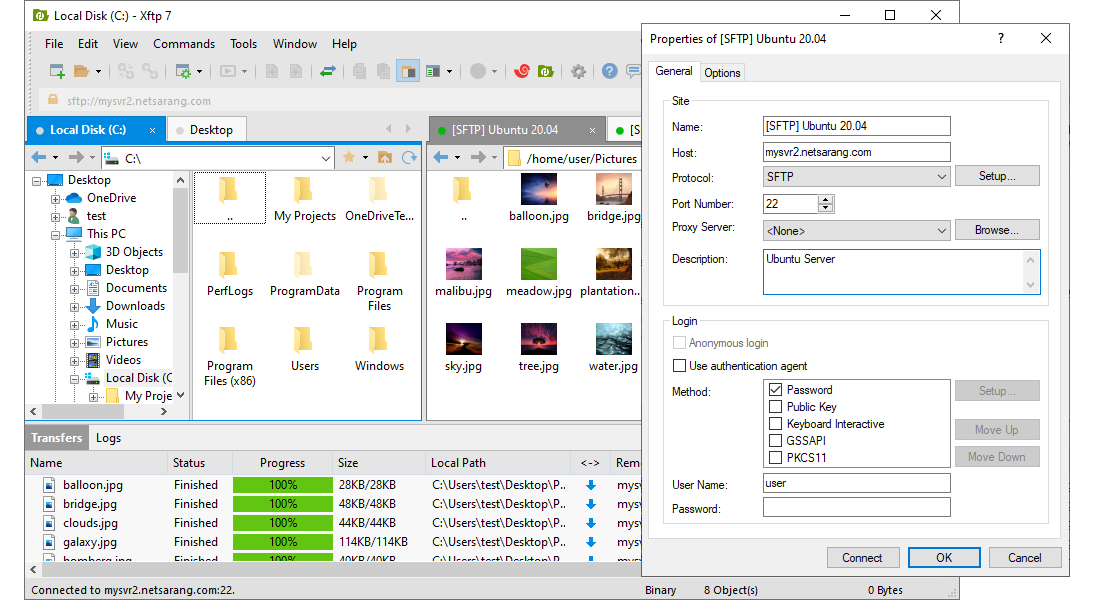Screen dimensions: 1100x600
Task: Go back in local pane
Action: tap(39, 158)
